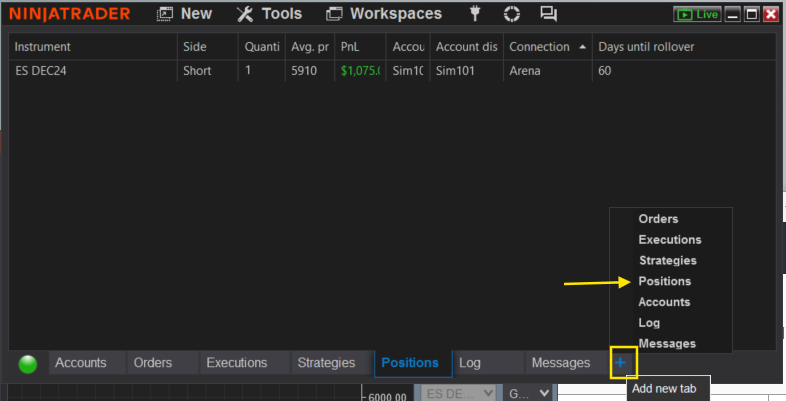The width and height of the screenshot is (786, 401).
Task: Open the G... dropdown in lower window
Action: point(529,393)
